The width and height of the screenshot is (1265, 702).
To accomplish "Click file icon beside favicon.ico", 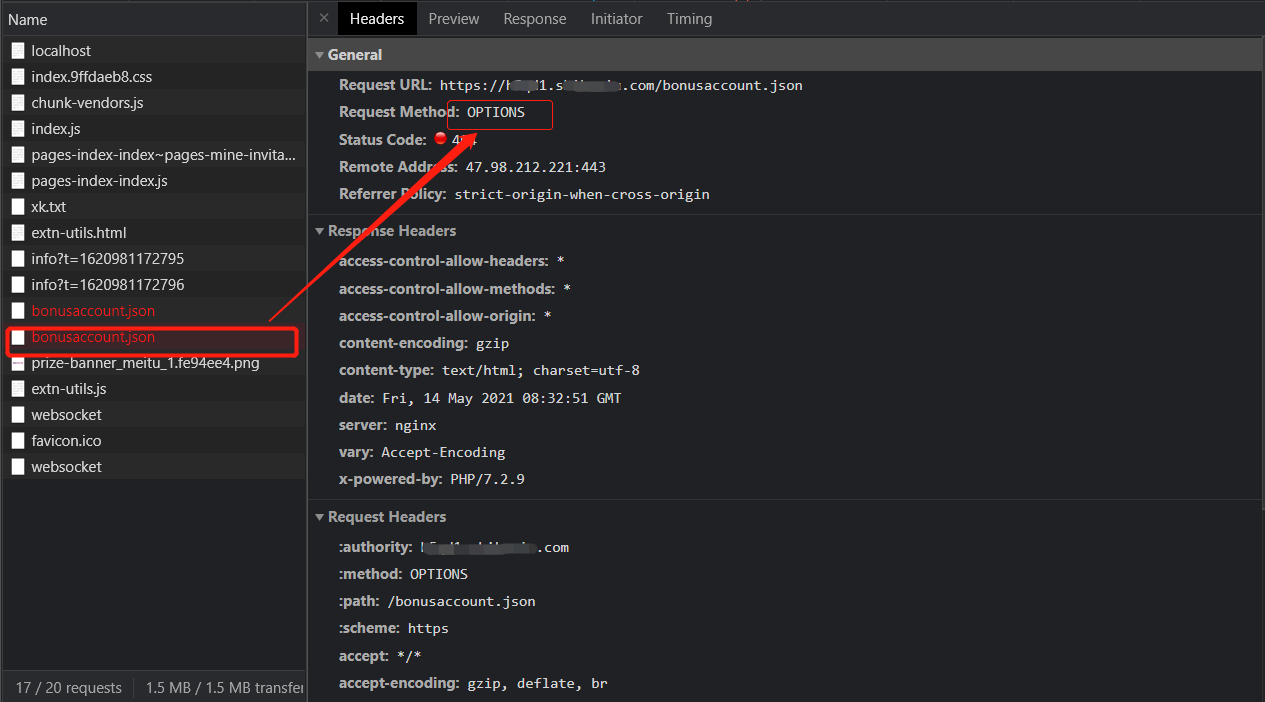I will 18,441.
